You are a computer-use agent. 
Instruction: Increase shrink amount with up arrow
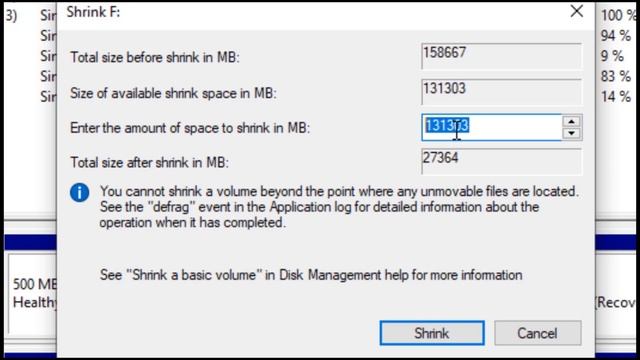click(x=571, y=122)
